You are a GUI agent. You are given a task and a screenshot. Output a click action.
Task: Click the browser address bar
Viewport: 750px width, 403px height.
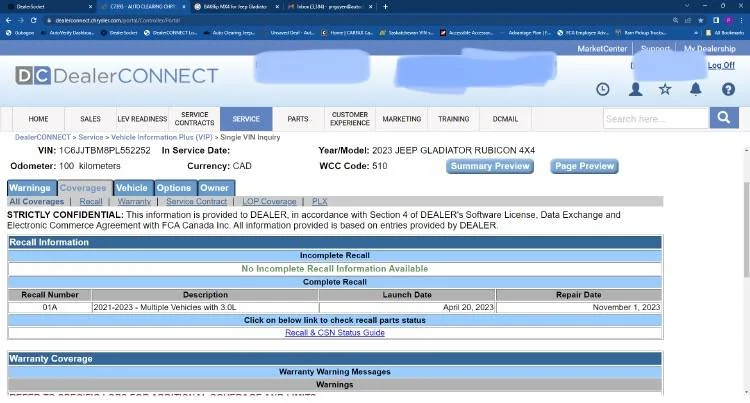click(x=354, y=21)
